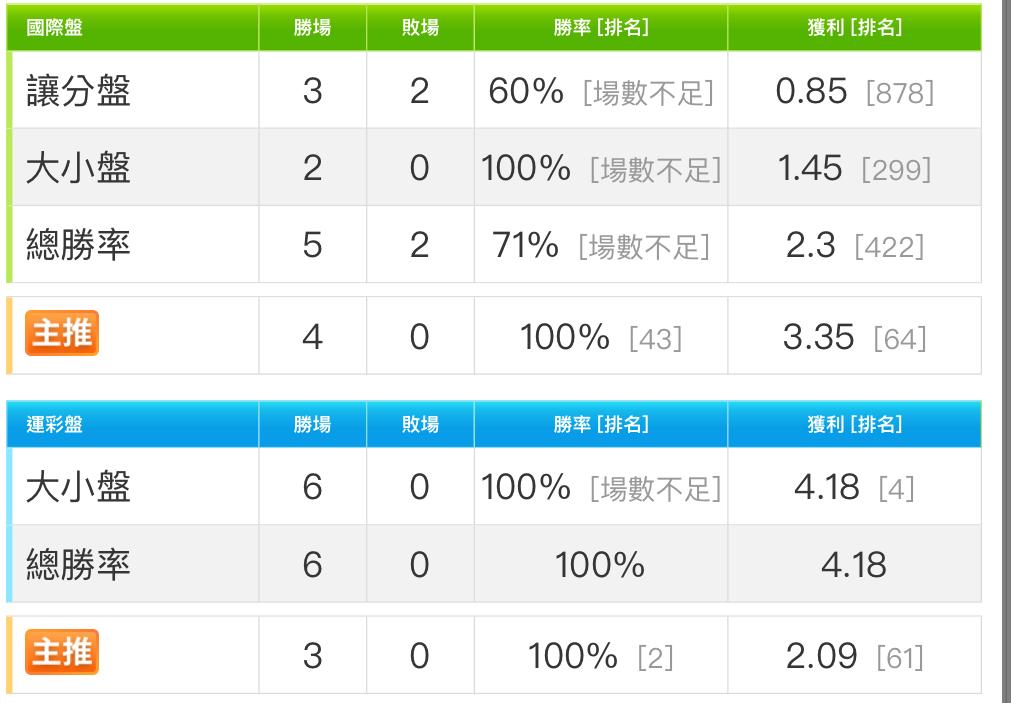Click 獲利 [排名] header in green table
This screenshot has width=1020, height=703.
854,28
